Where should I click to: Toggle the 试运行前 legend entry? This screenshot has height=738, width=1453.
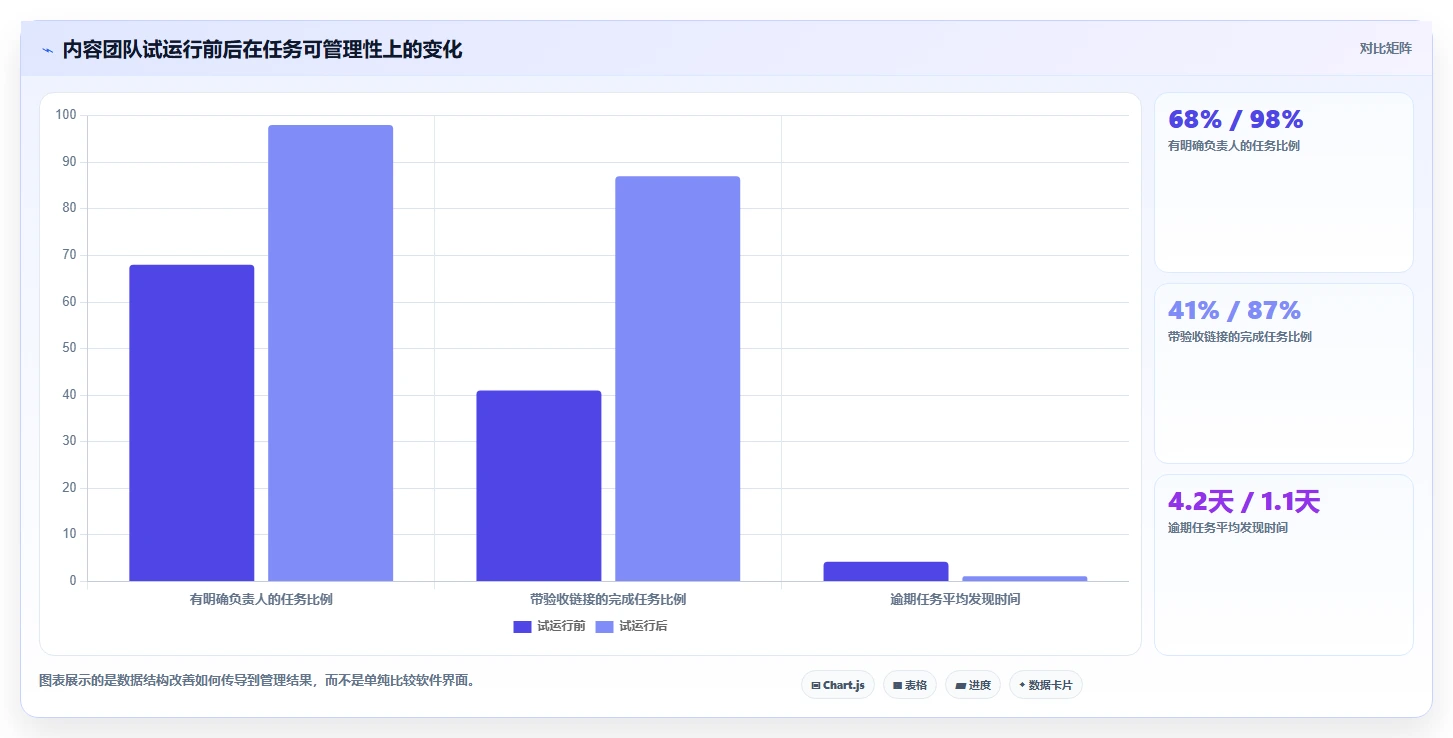point(549,627)
